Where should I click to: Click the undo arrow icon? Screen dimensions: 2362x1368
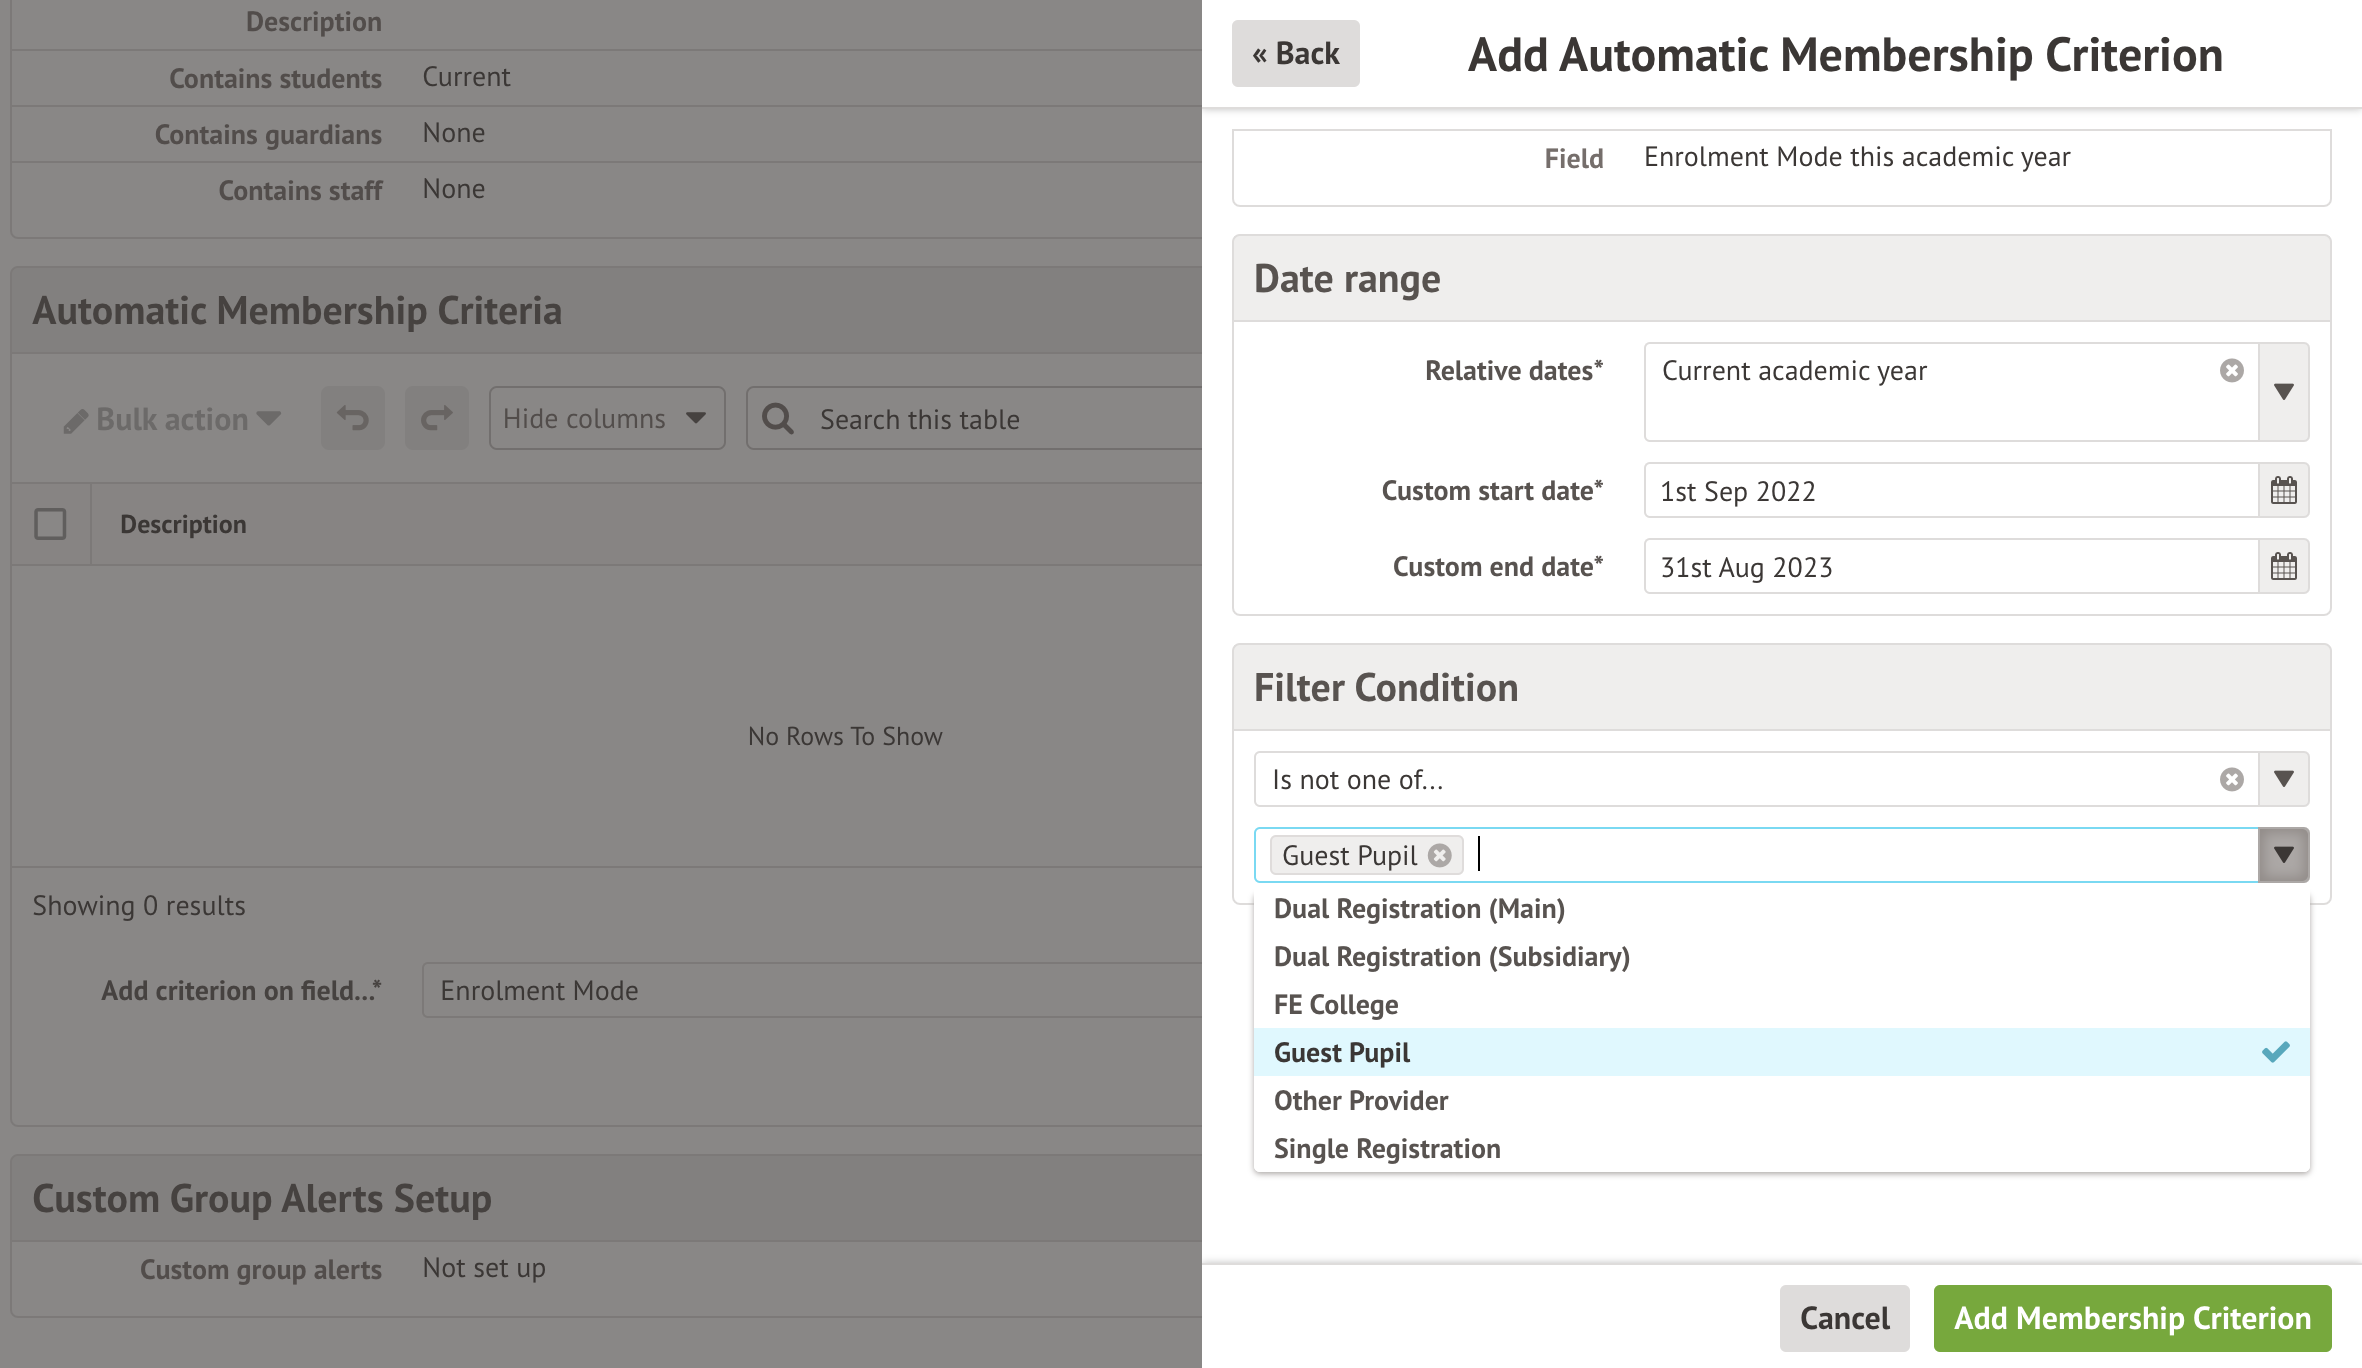point(353,418)
